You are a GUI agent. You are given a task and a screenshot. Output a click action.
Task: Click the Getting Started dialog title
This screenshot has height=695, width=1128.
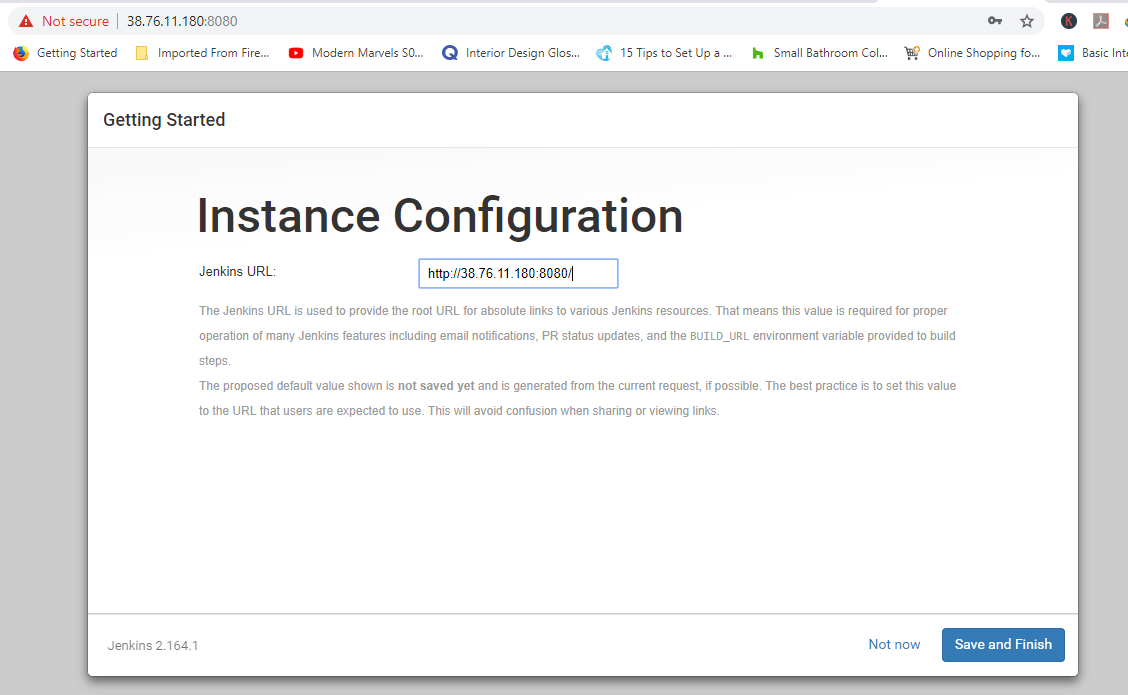(164, 119)
